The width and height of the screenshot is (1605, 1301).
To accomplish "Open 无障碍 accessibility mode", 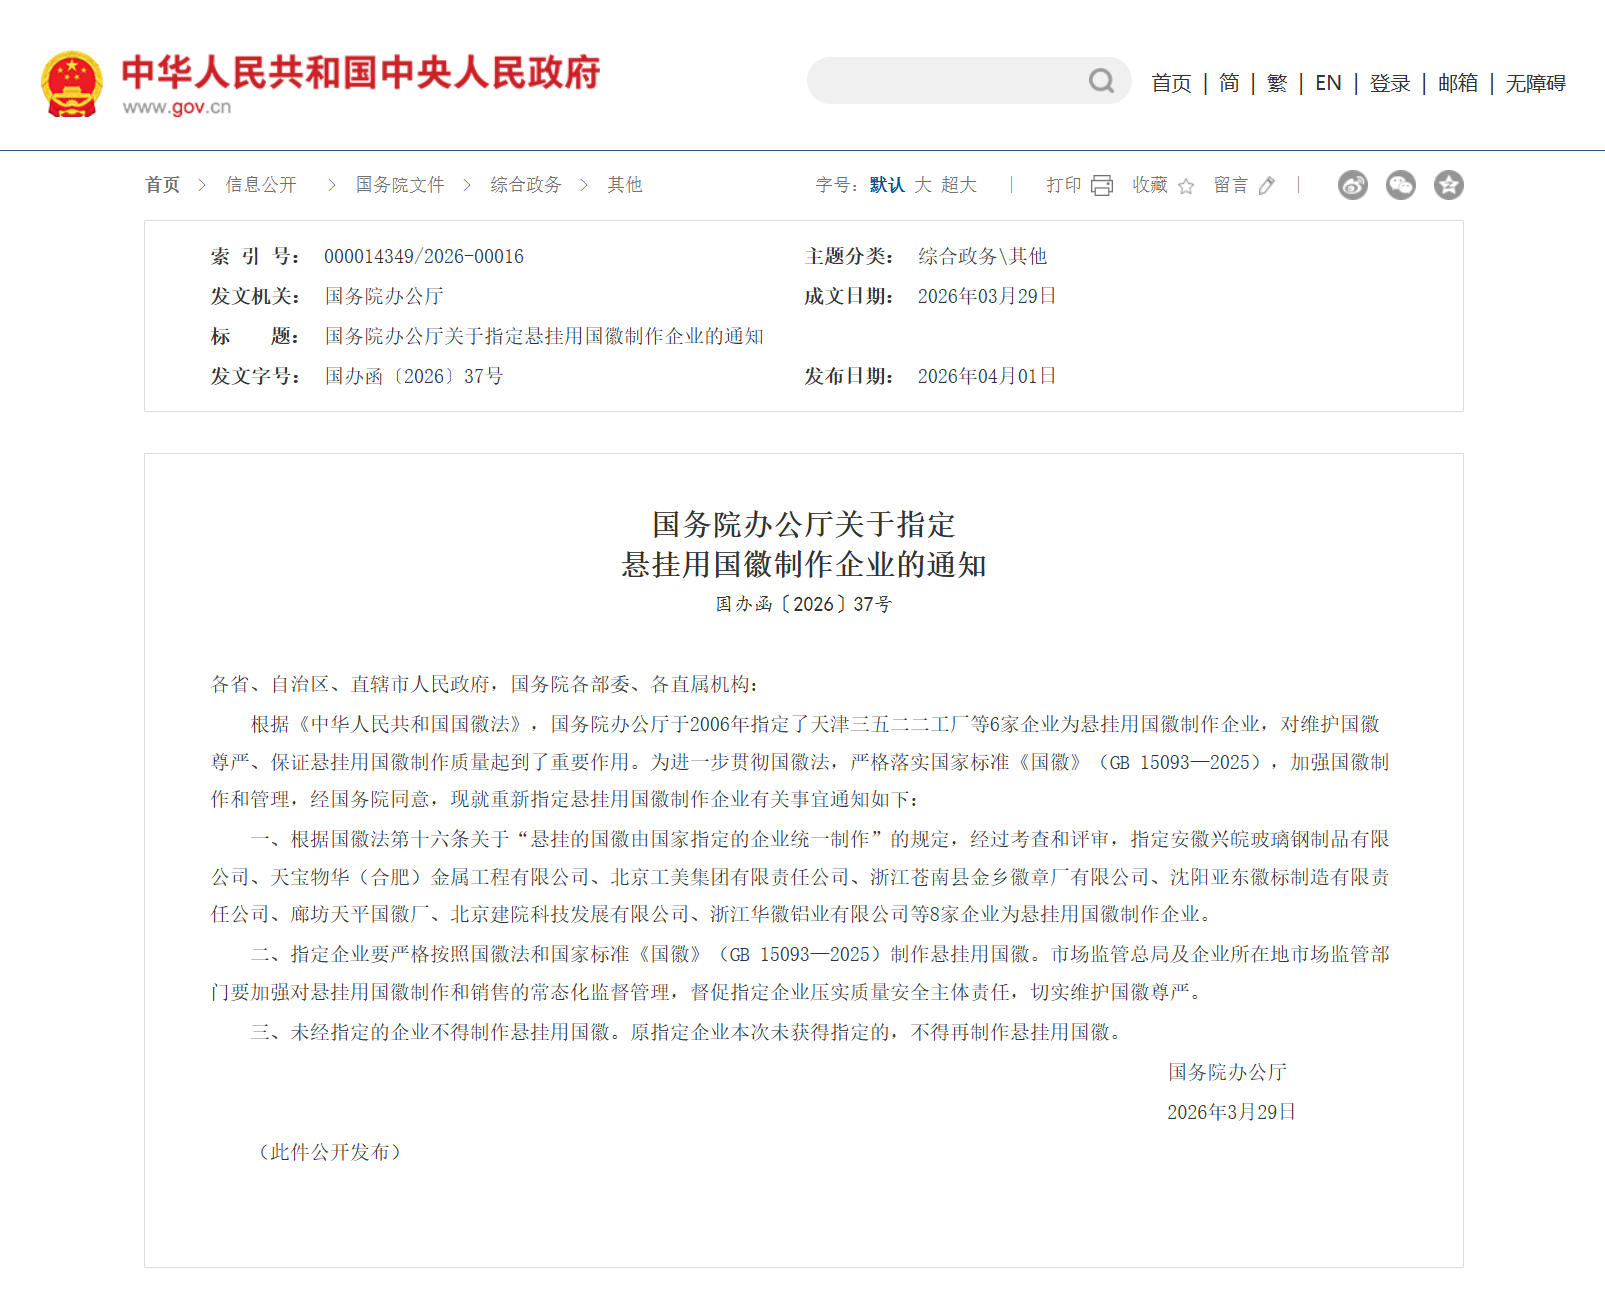I will point(1535,83).
